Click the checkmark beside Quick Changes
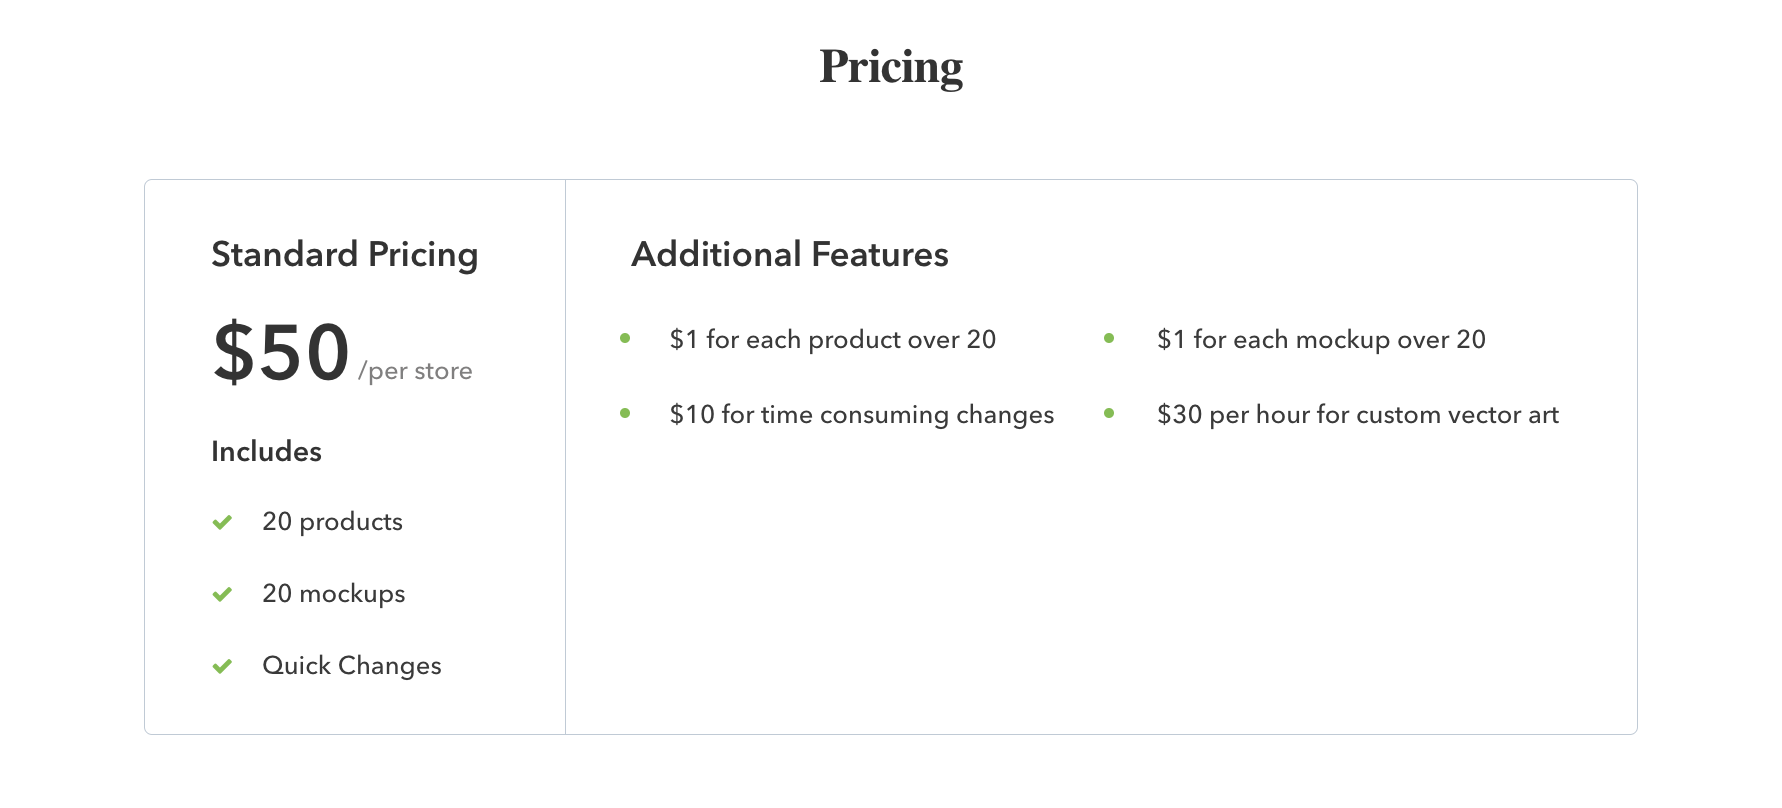 pyautogui.click(x=222, y=666)
